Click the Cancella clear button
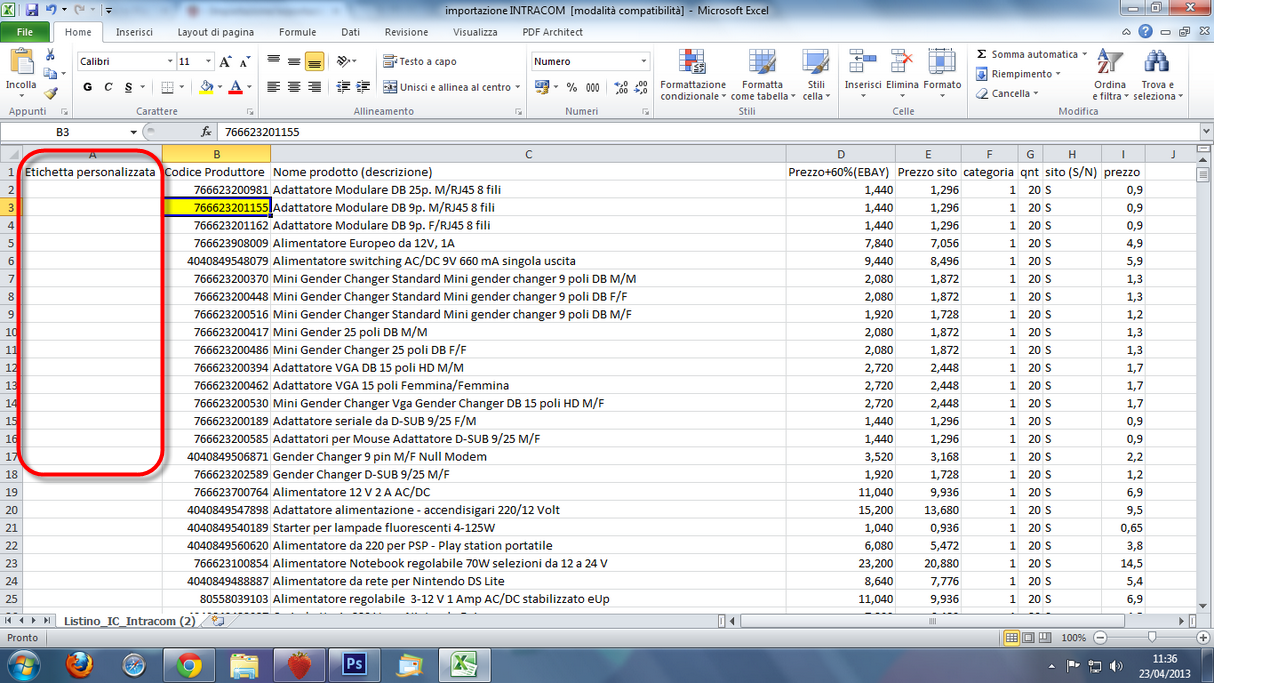Screen dimensions: 1288x683 [x=1007, y=94]
